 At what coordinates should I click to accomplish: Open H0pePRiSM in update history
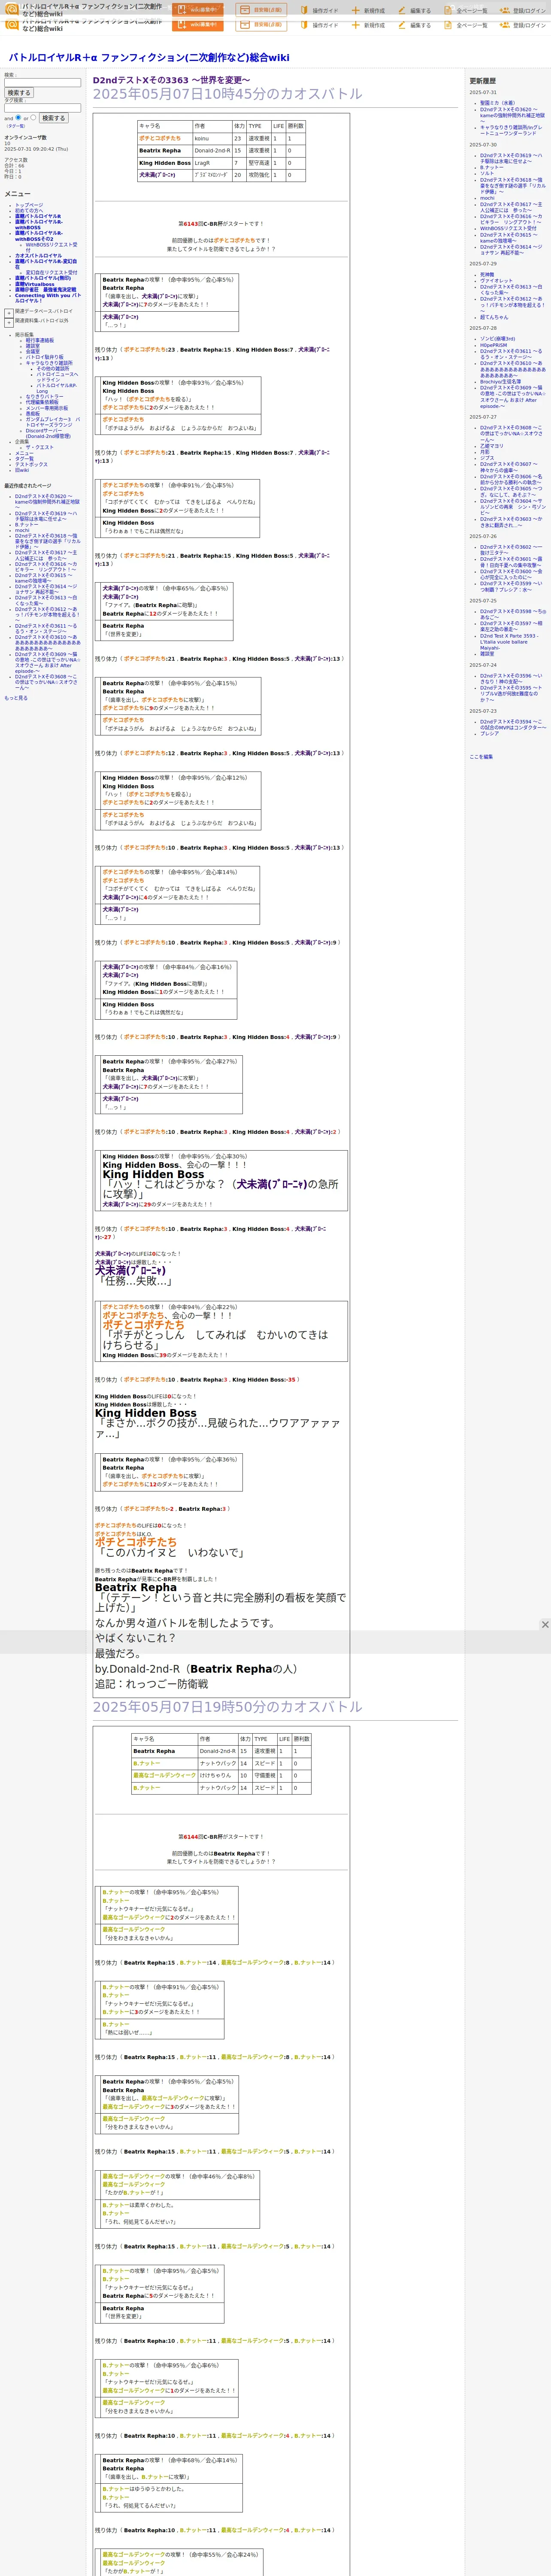pyautogui.click(x=494, y=345)
